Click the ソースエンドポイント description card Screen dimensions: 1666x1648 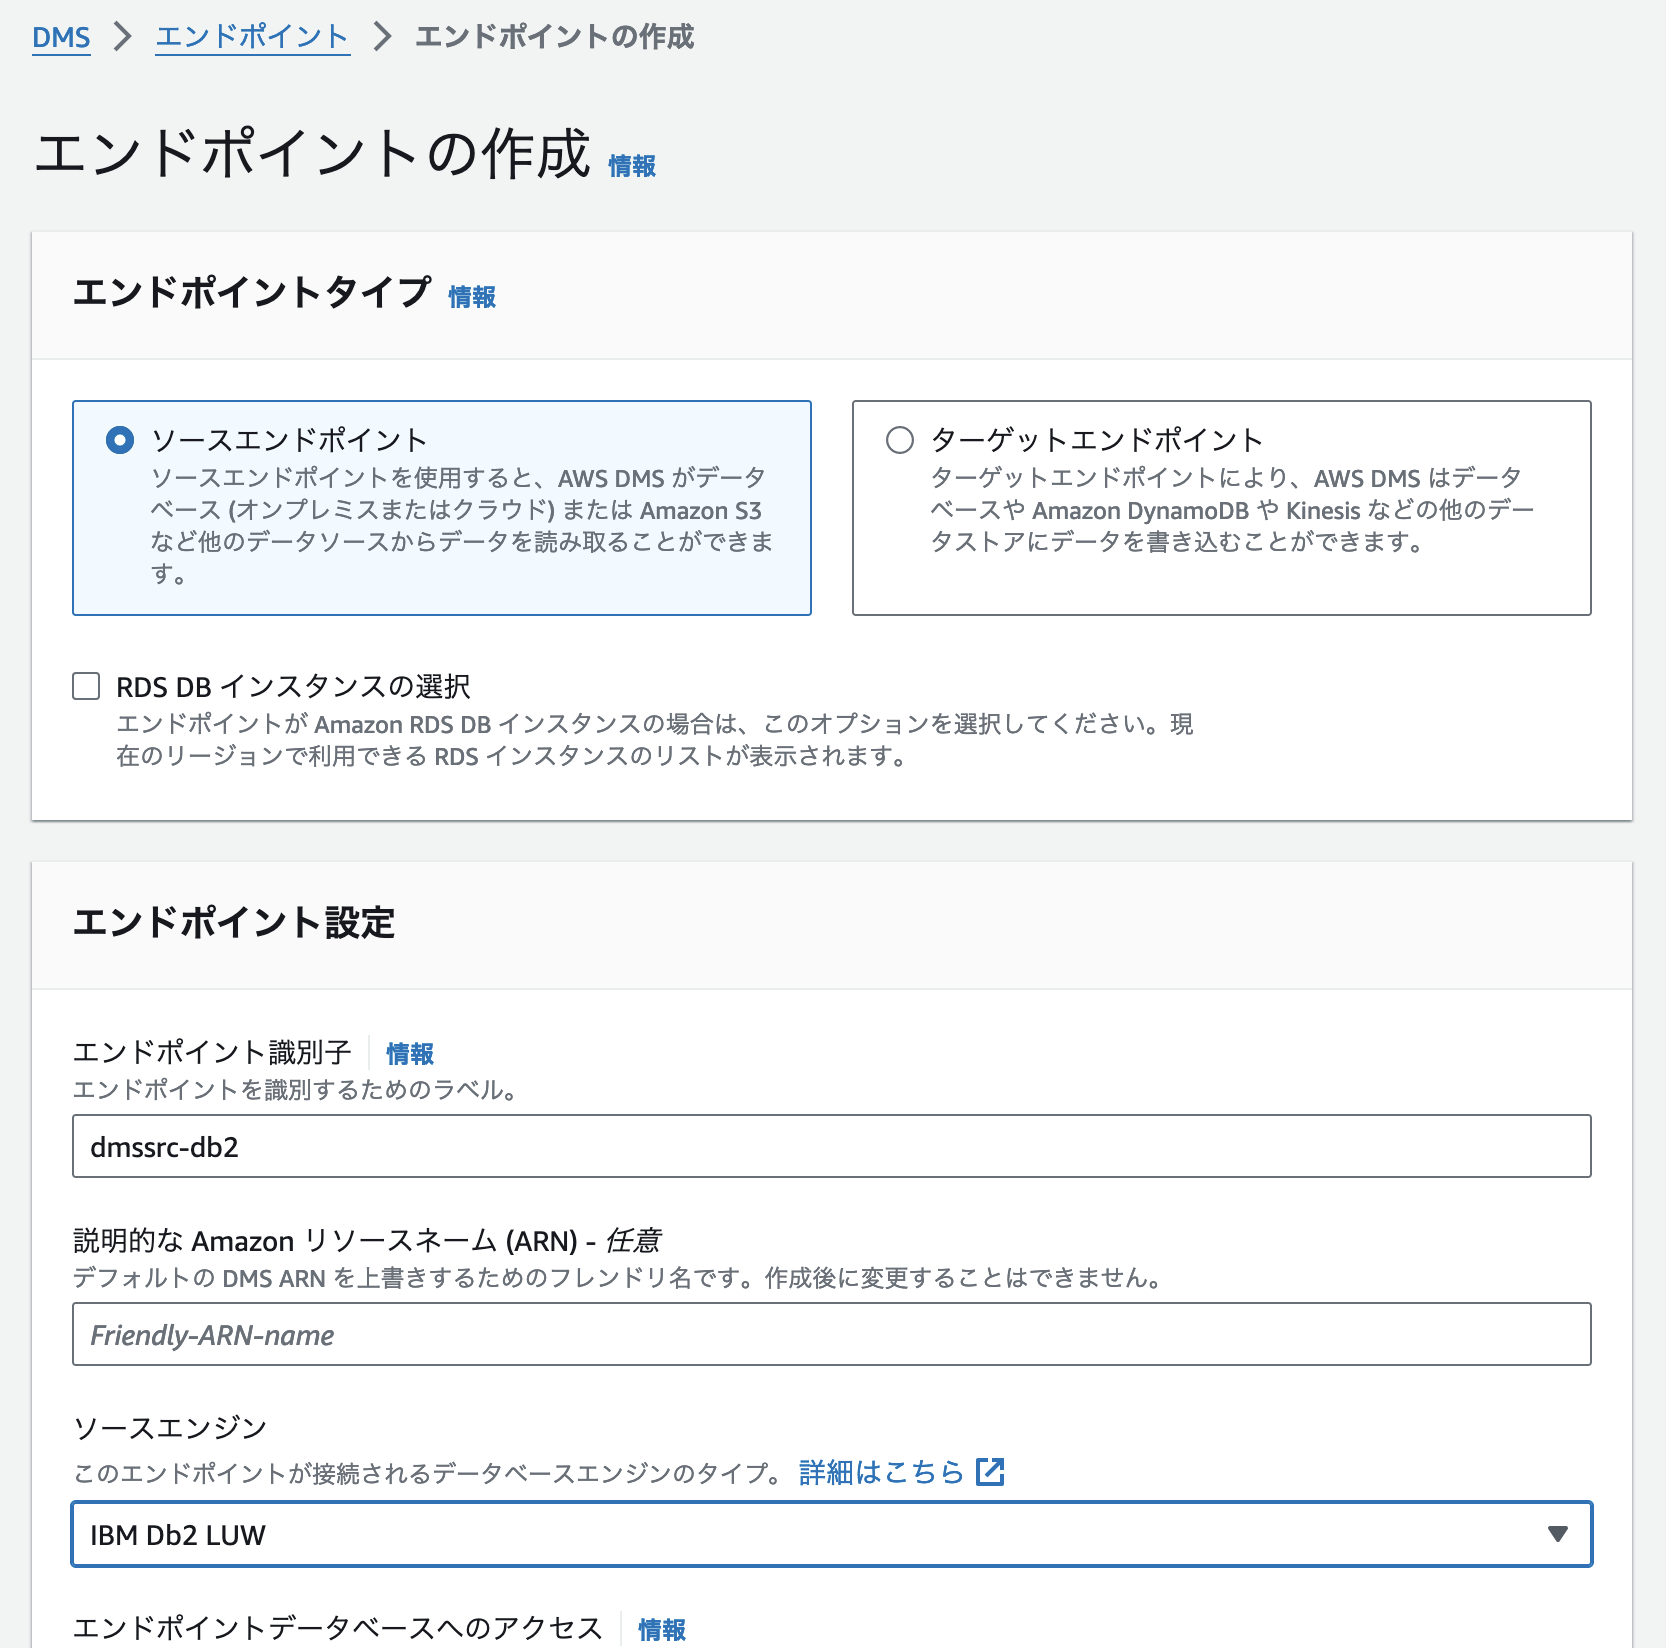(442, 508)
